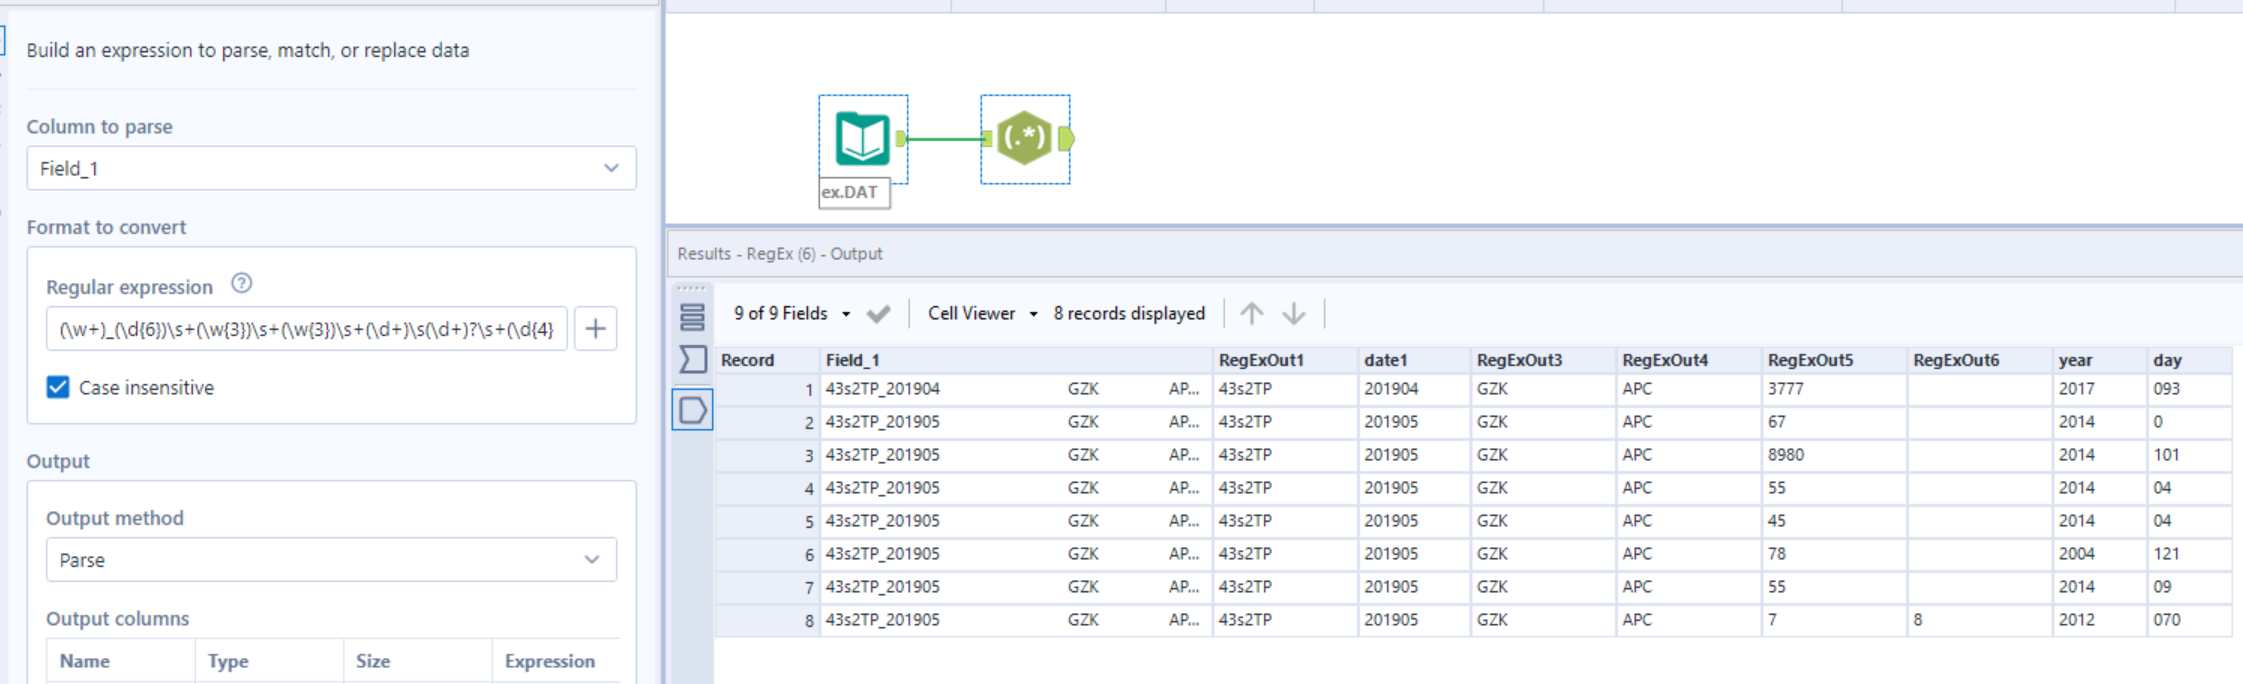Image resolution: width=2243 pixels, height=684 pixels.
Task: Show the metadata sigma view
Action: (692, 360)
